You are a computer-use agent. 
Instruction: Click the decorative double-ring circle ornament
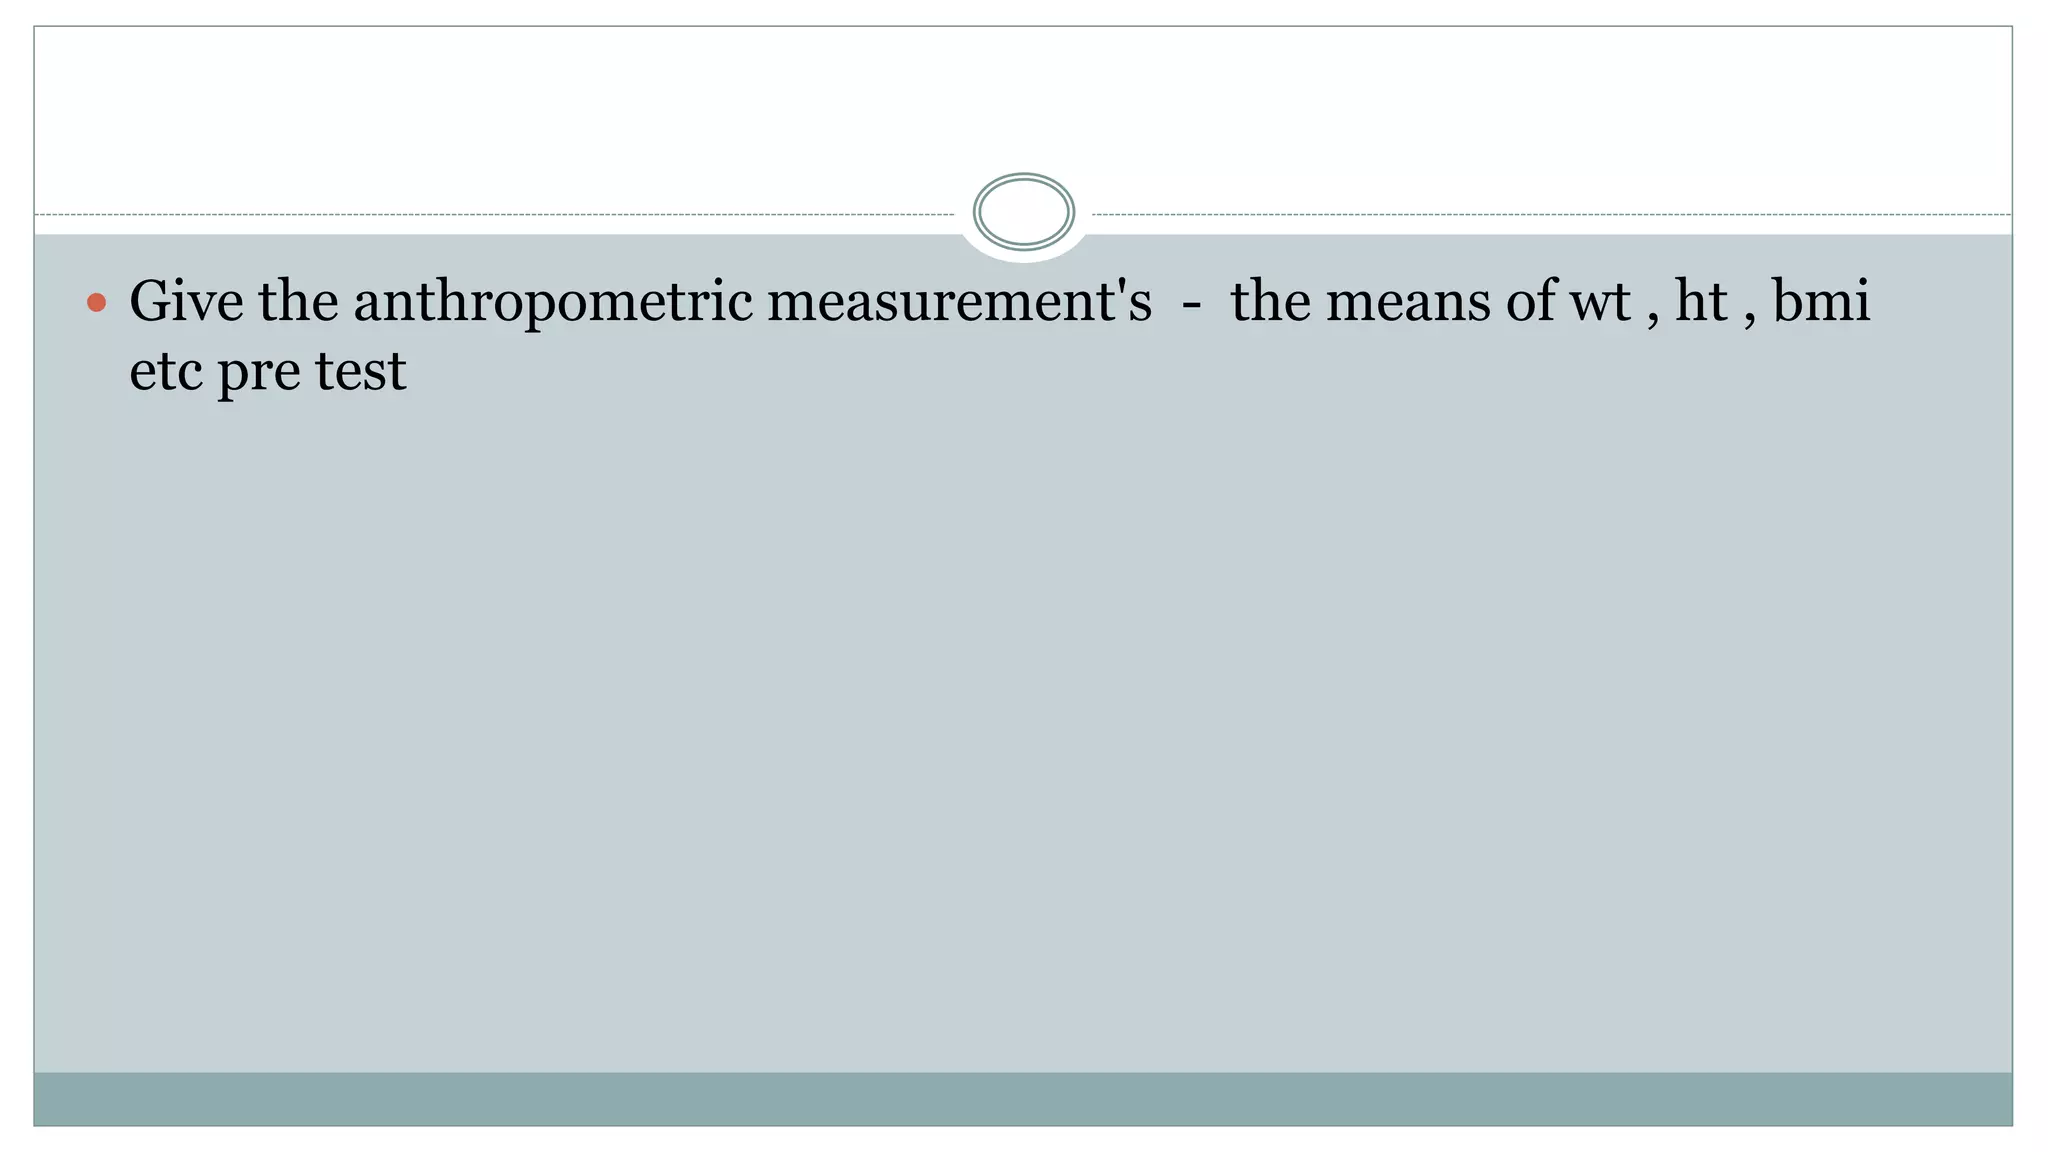1023,212
